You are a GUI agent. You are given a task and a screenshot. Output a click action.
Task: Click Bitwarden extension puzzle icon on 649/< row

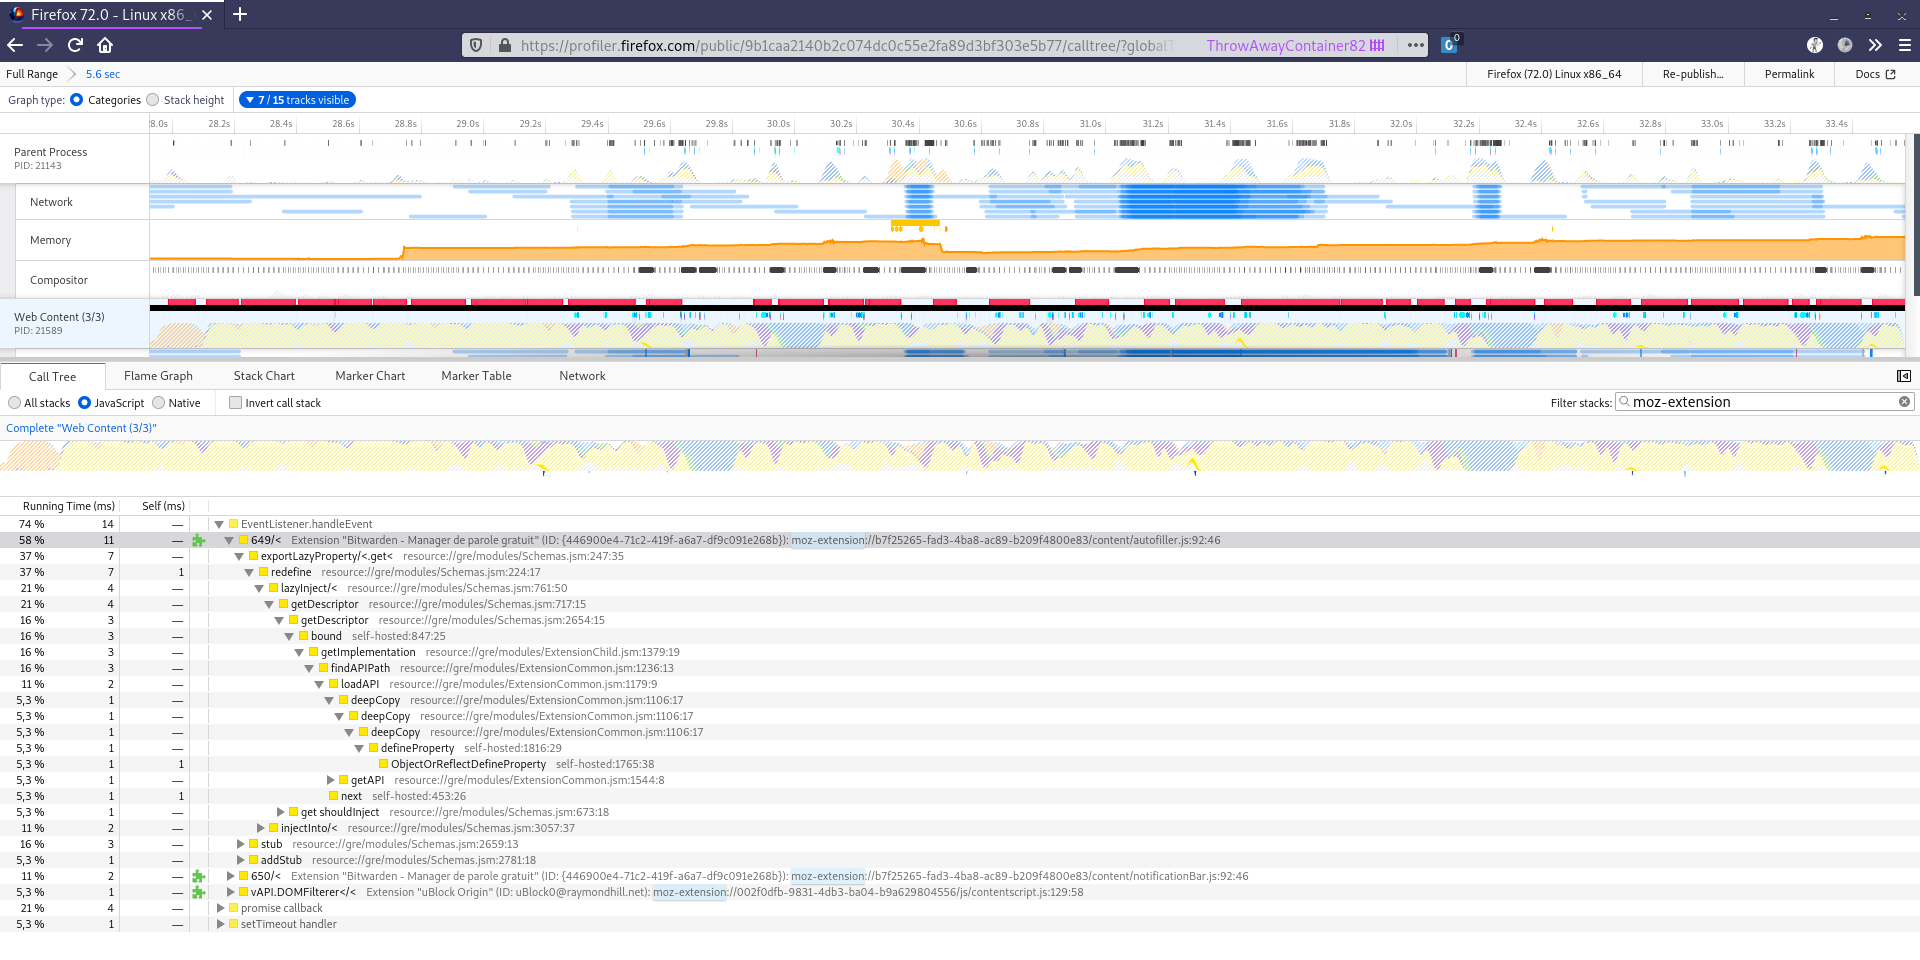point(198,540)
